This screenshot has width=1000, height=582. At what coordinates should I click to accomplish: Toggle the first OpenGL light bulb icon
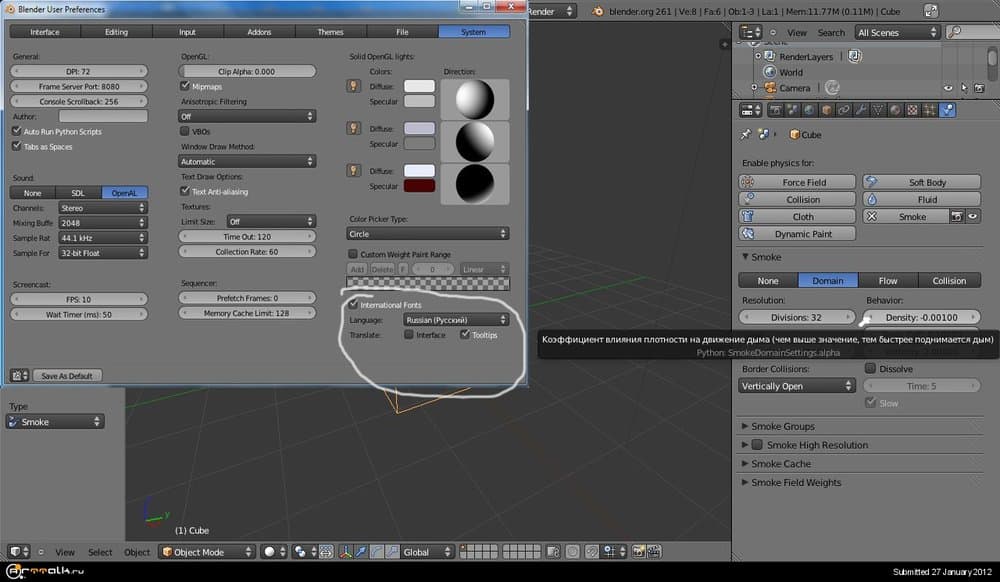pyautogui.click(x=353, y=87)
